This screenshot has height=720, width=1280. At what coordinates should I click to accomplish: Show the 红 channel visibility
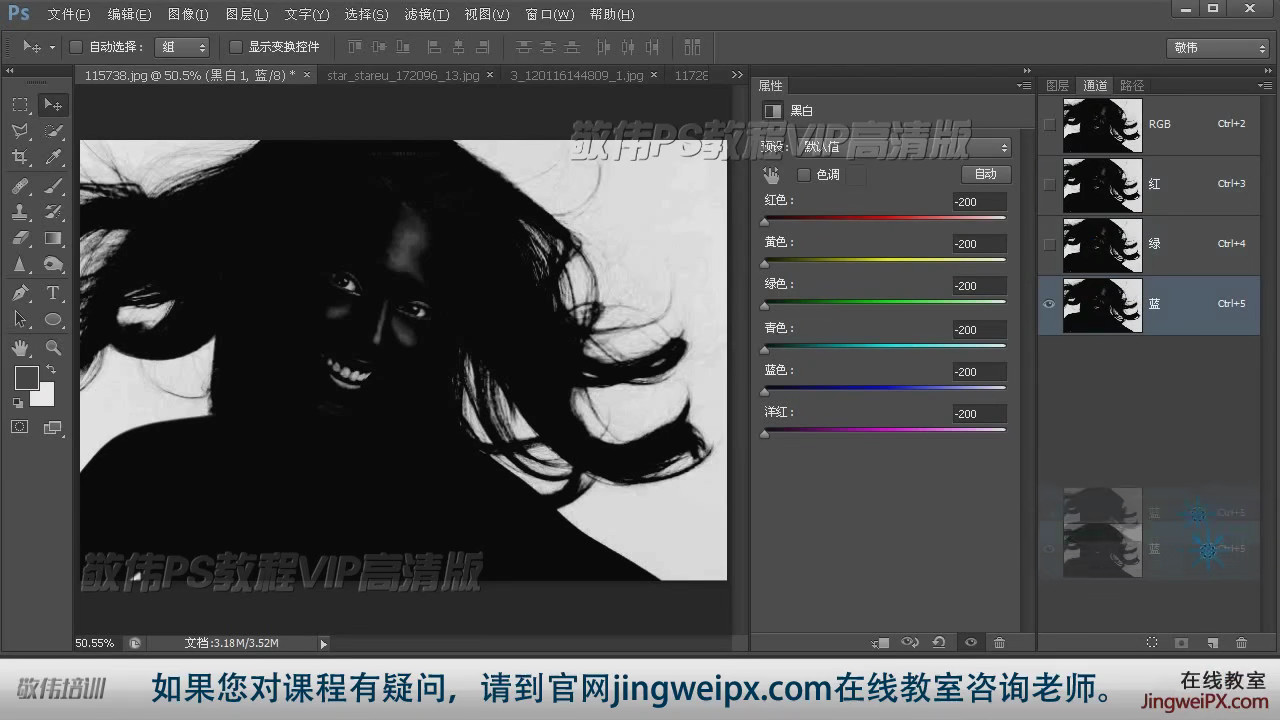point(1049,184)
